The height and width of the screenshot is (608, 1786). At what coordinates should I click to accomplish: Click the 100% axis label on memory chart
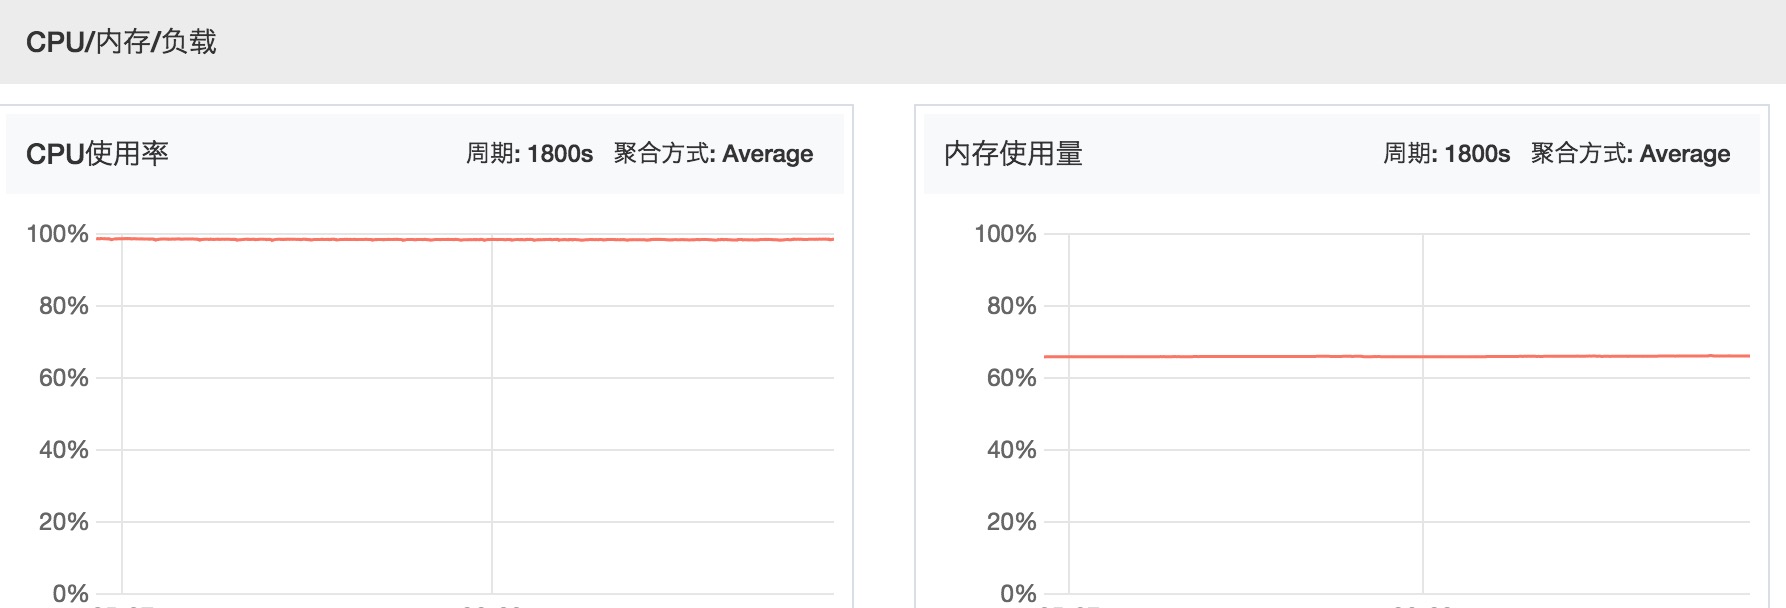[x=1005, y=234]
